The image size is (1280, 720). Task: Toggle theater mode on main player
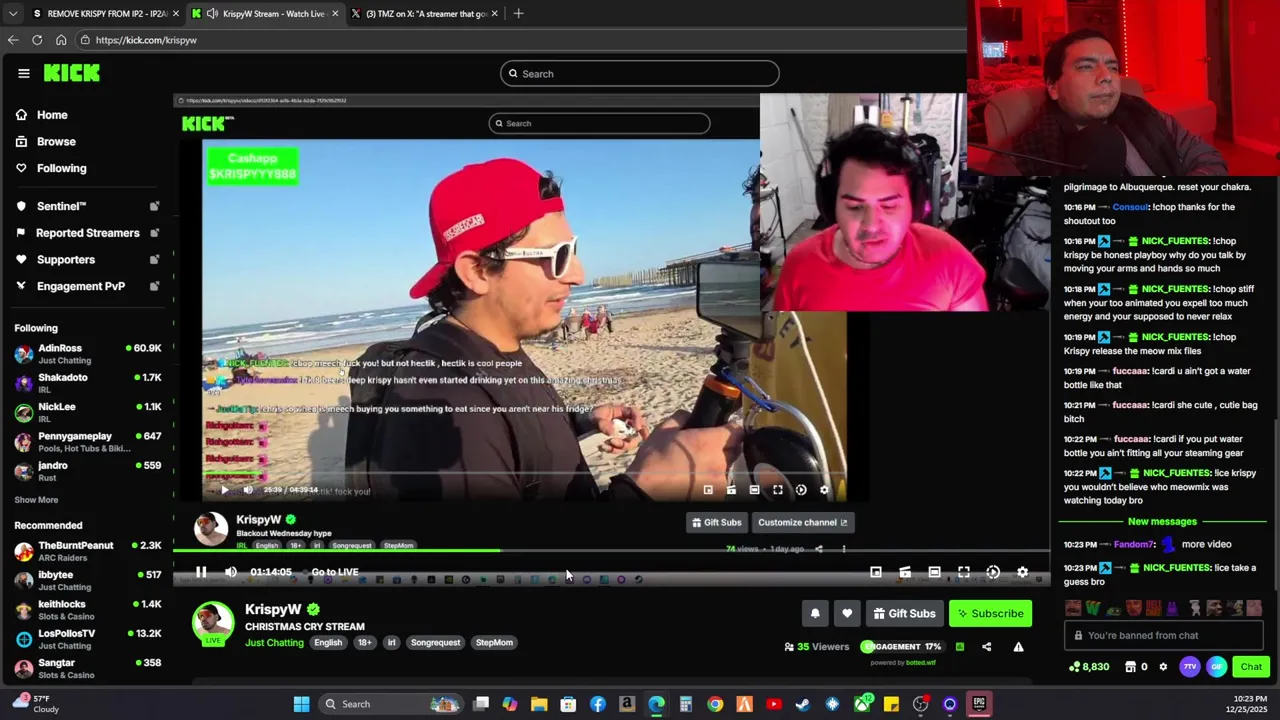(x=934, y=572)
